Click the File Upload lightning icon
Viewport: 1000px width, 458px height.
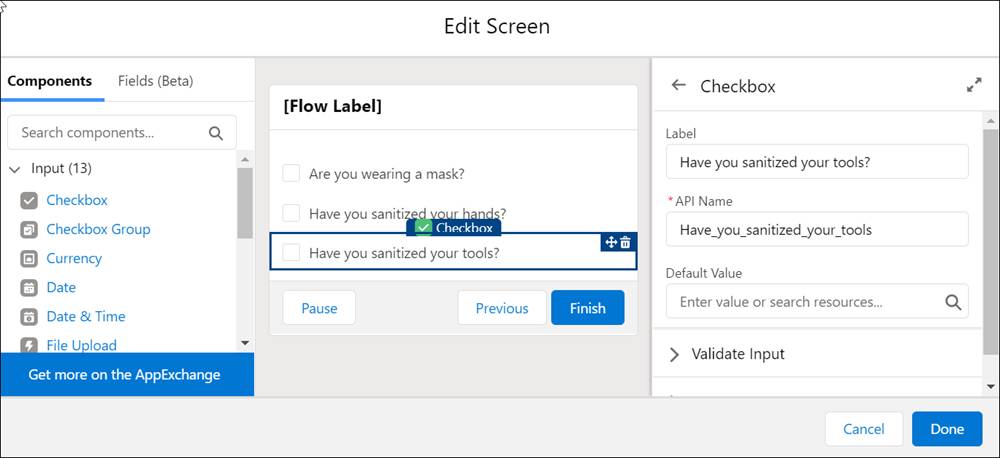pyautogui.click(x=28, y=345)
